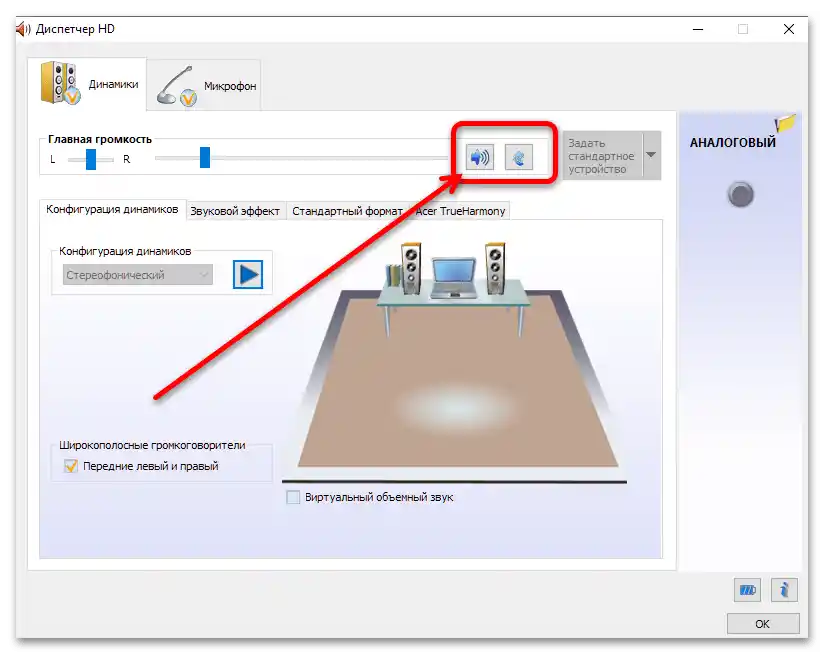This screenshot has width=824, height=654.
Task: Click the Главная громкость label
Action: (x=100, y=139)
